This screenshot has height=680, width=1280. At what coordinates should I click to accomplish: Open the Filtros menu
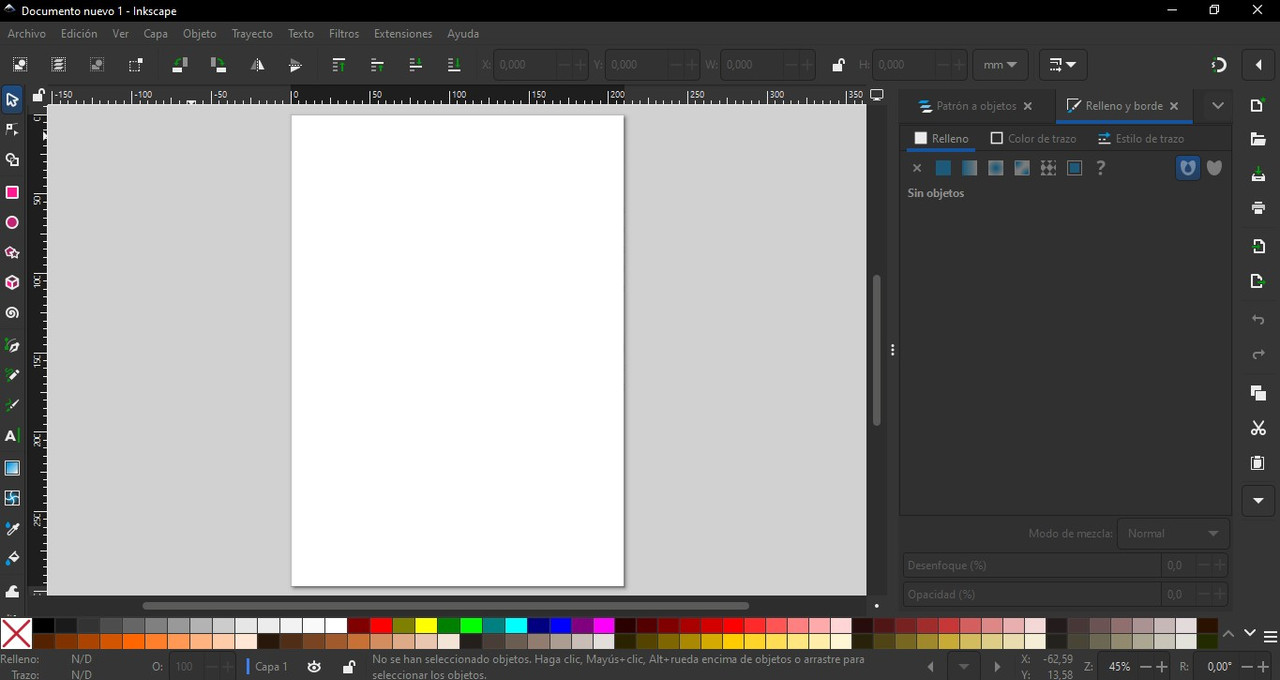[344, 34]
